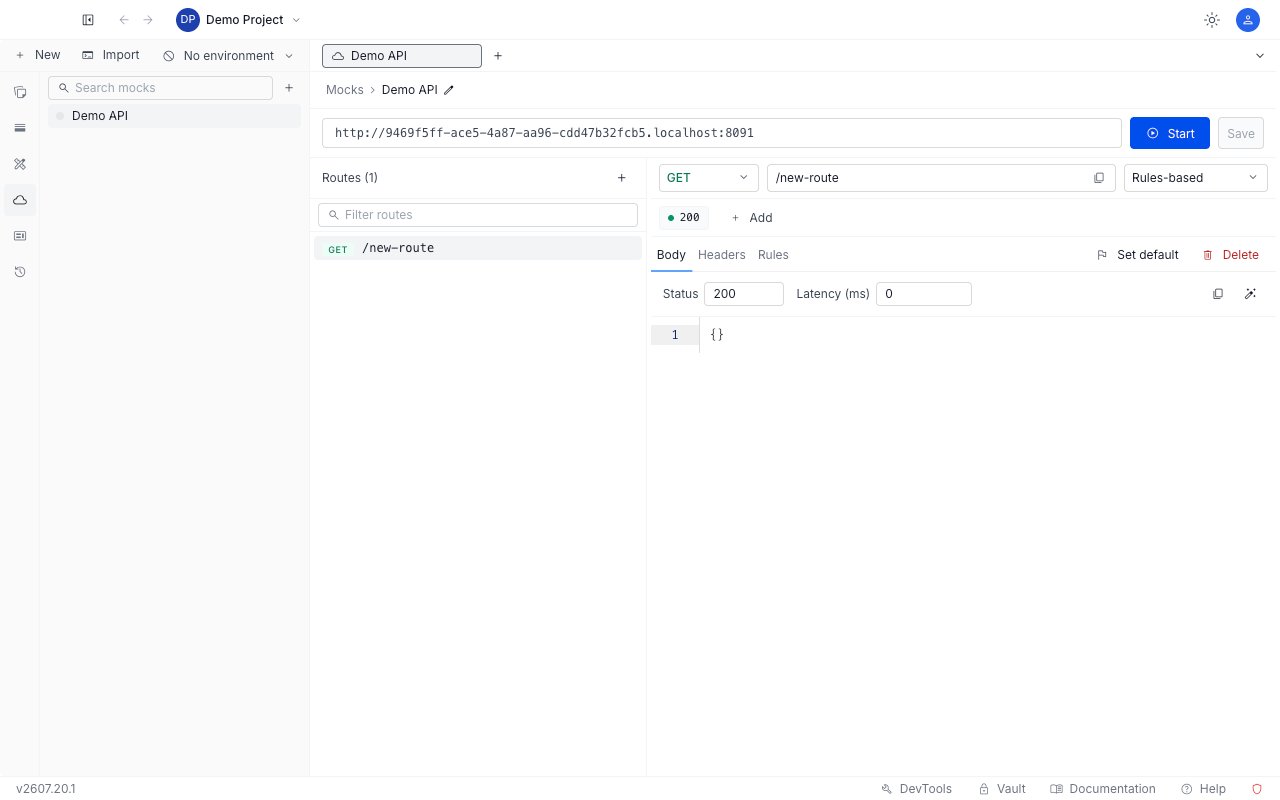Click the DP project avatar
This screenshot has width=1280, height=800.
click(188, 20)
